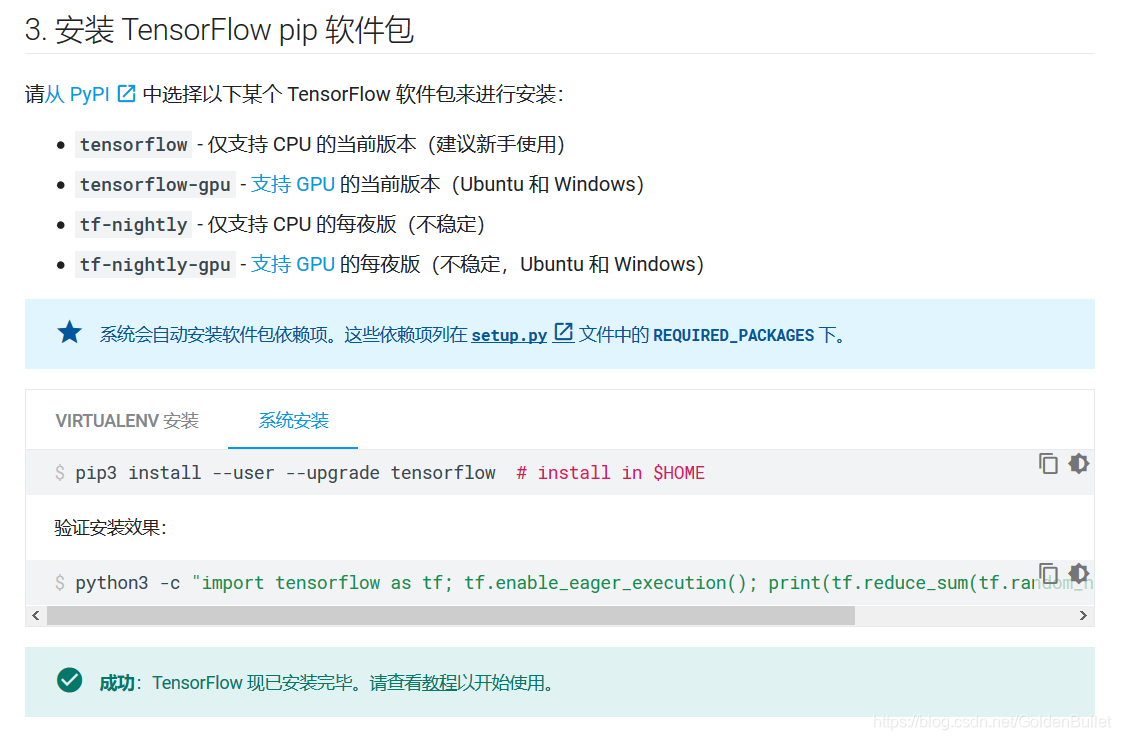Open the 支持 GPU link in tensorflow-gpu row
1121x740 pixels.
click(x=292, y=184)
